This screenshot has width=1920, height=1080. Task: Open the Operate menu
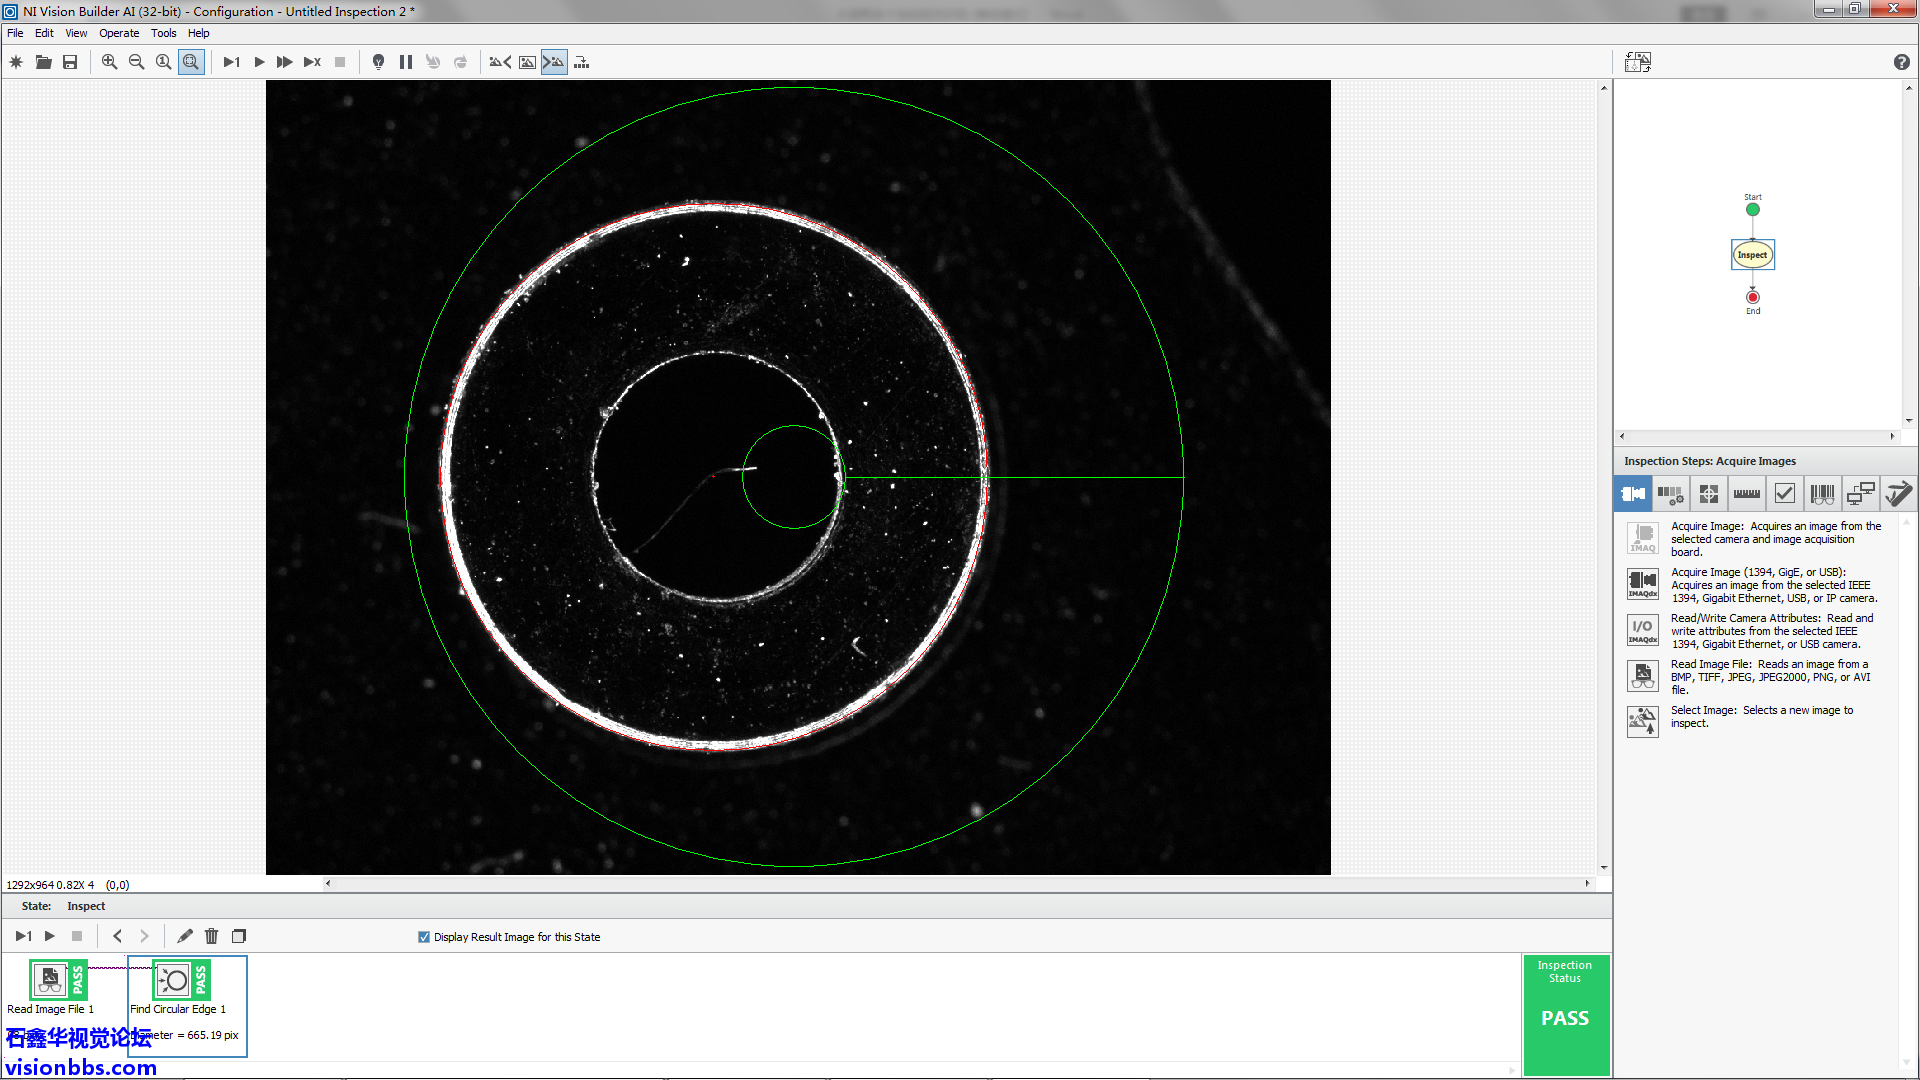point(119,33)
